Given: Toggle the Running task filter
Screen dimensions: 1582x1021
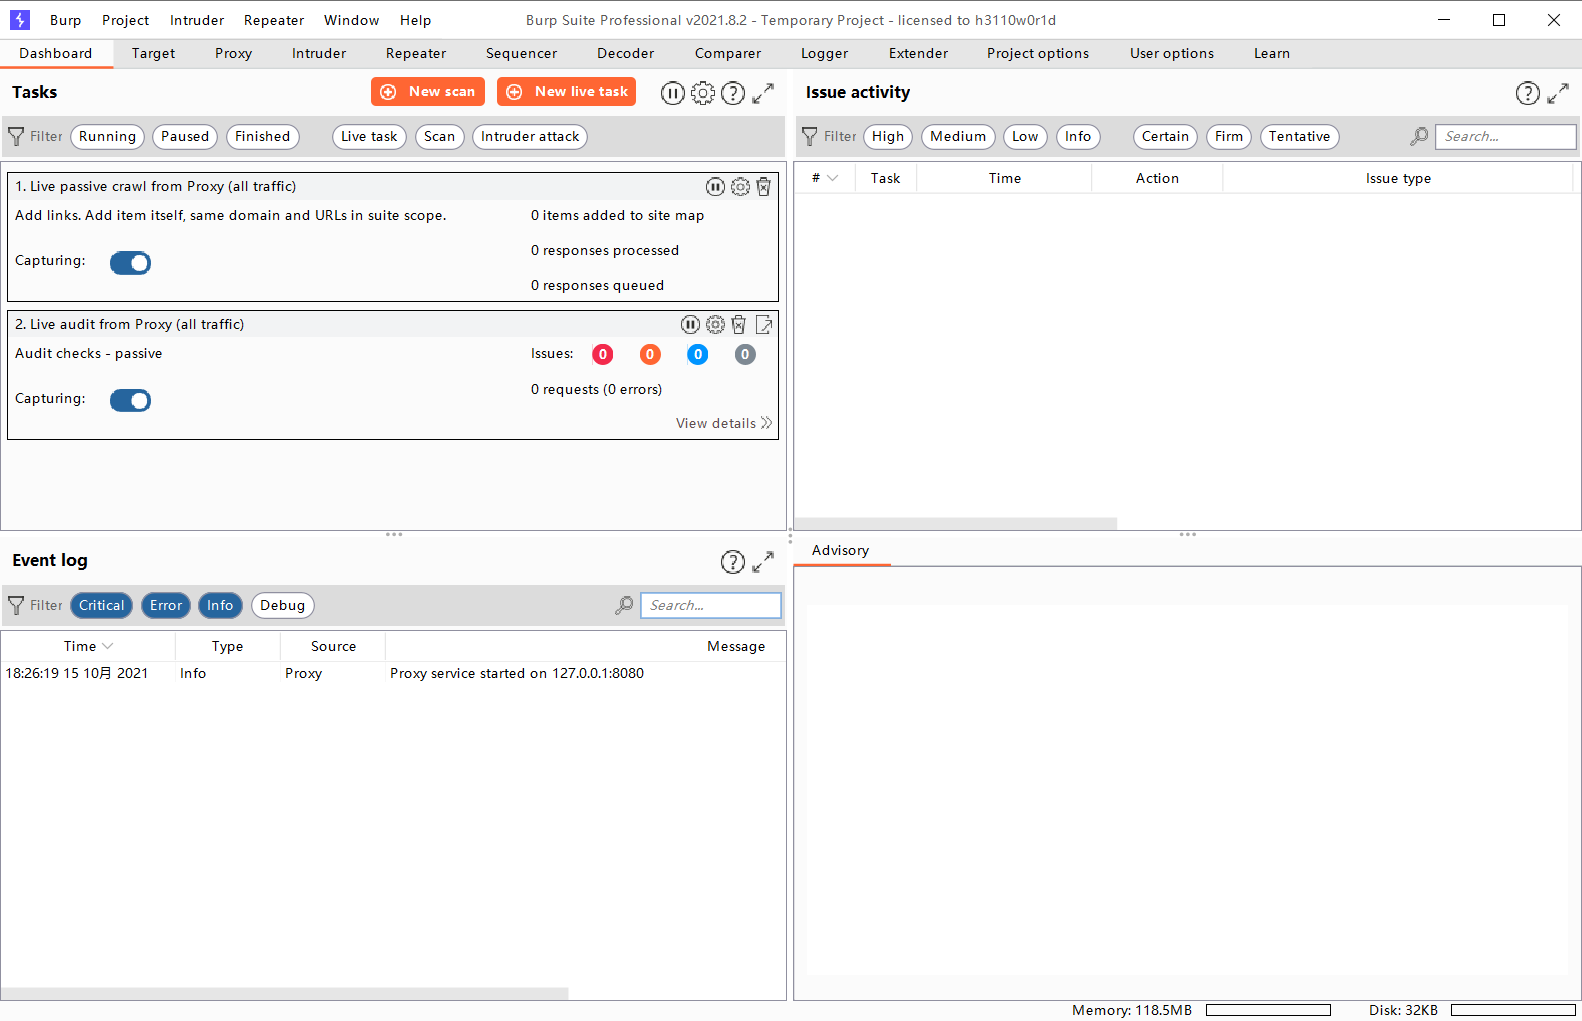Looking at the screenshot, I should 107,137.
